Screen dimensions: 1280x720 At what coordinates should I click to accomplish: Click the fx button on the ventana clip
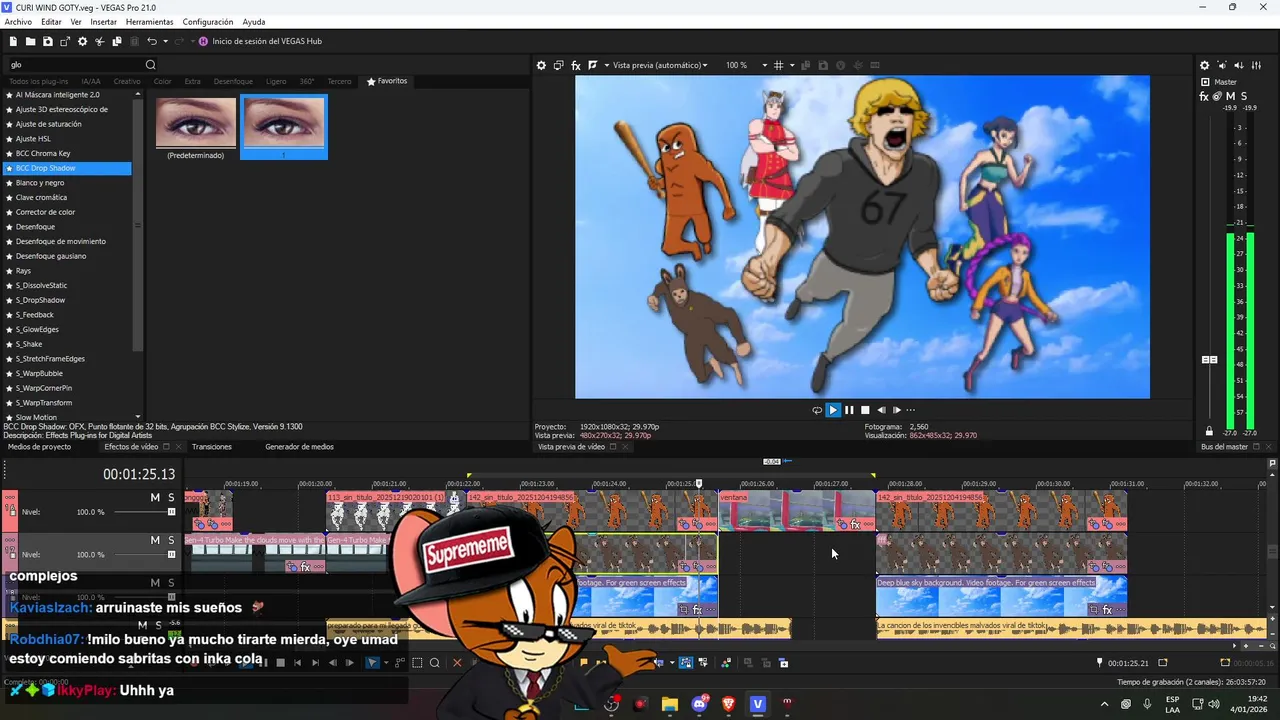(855, 524)
